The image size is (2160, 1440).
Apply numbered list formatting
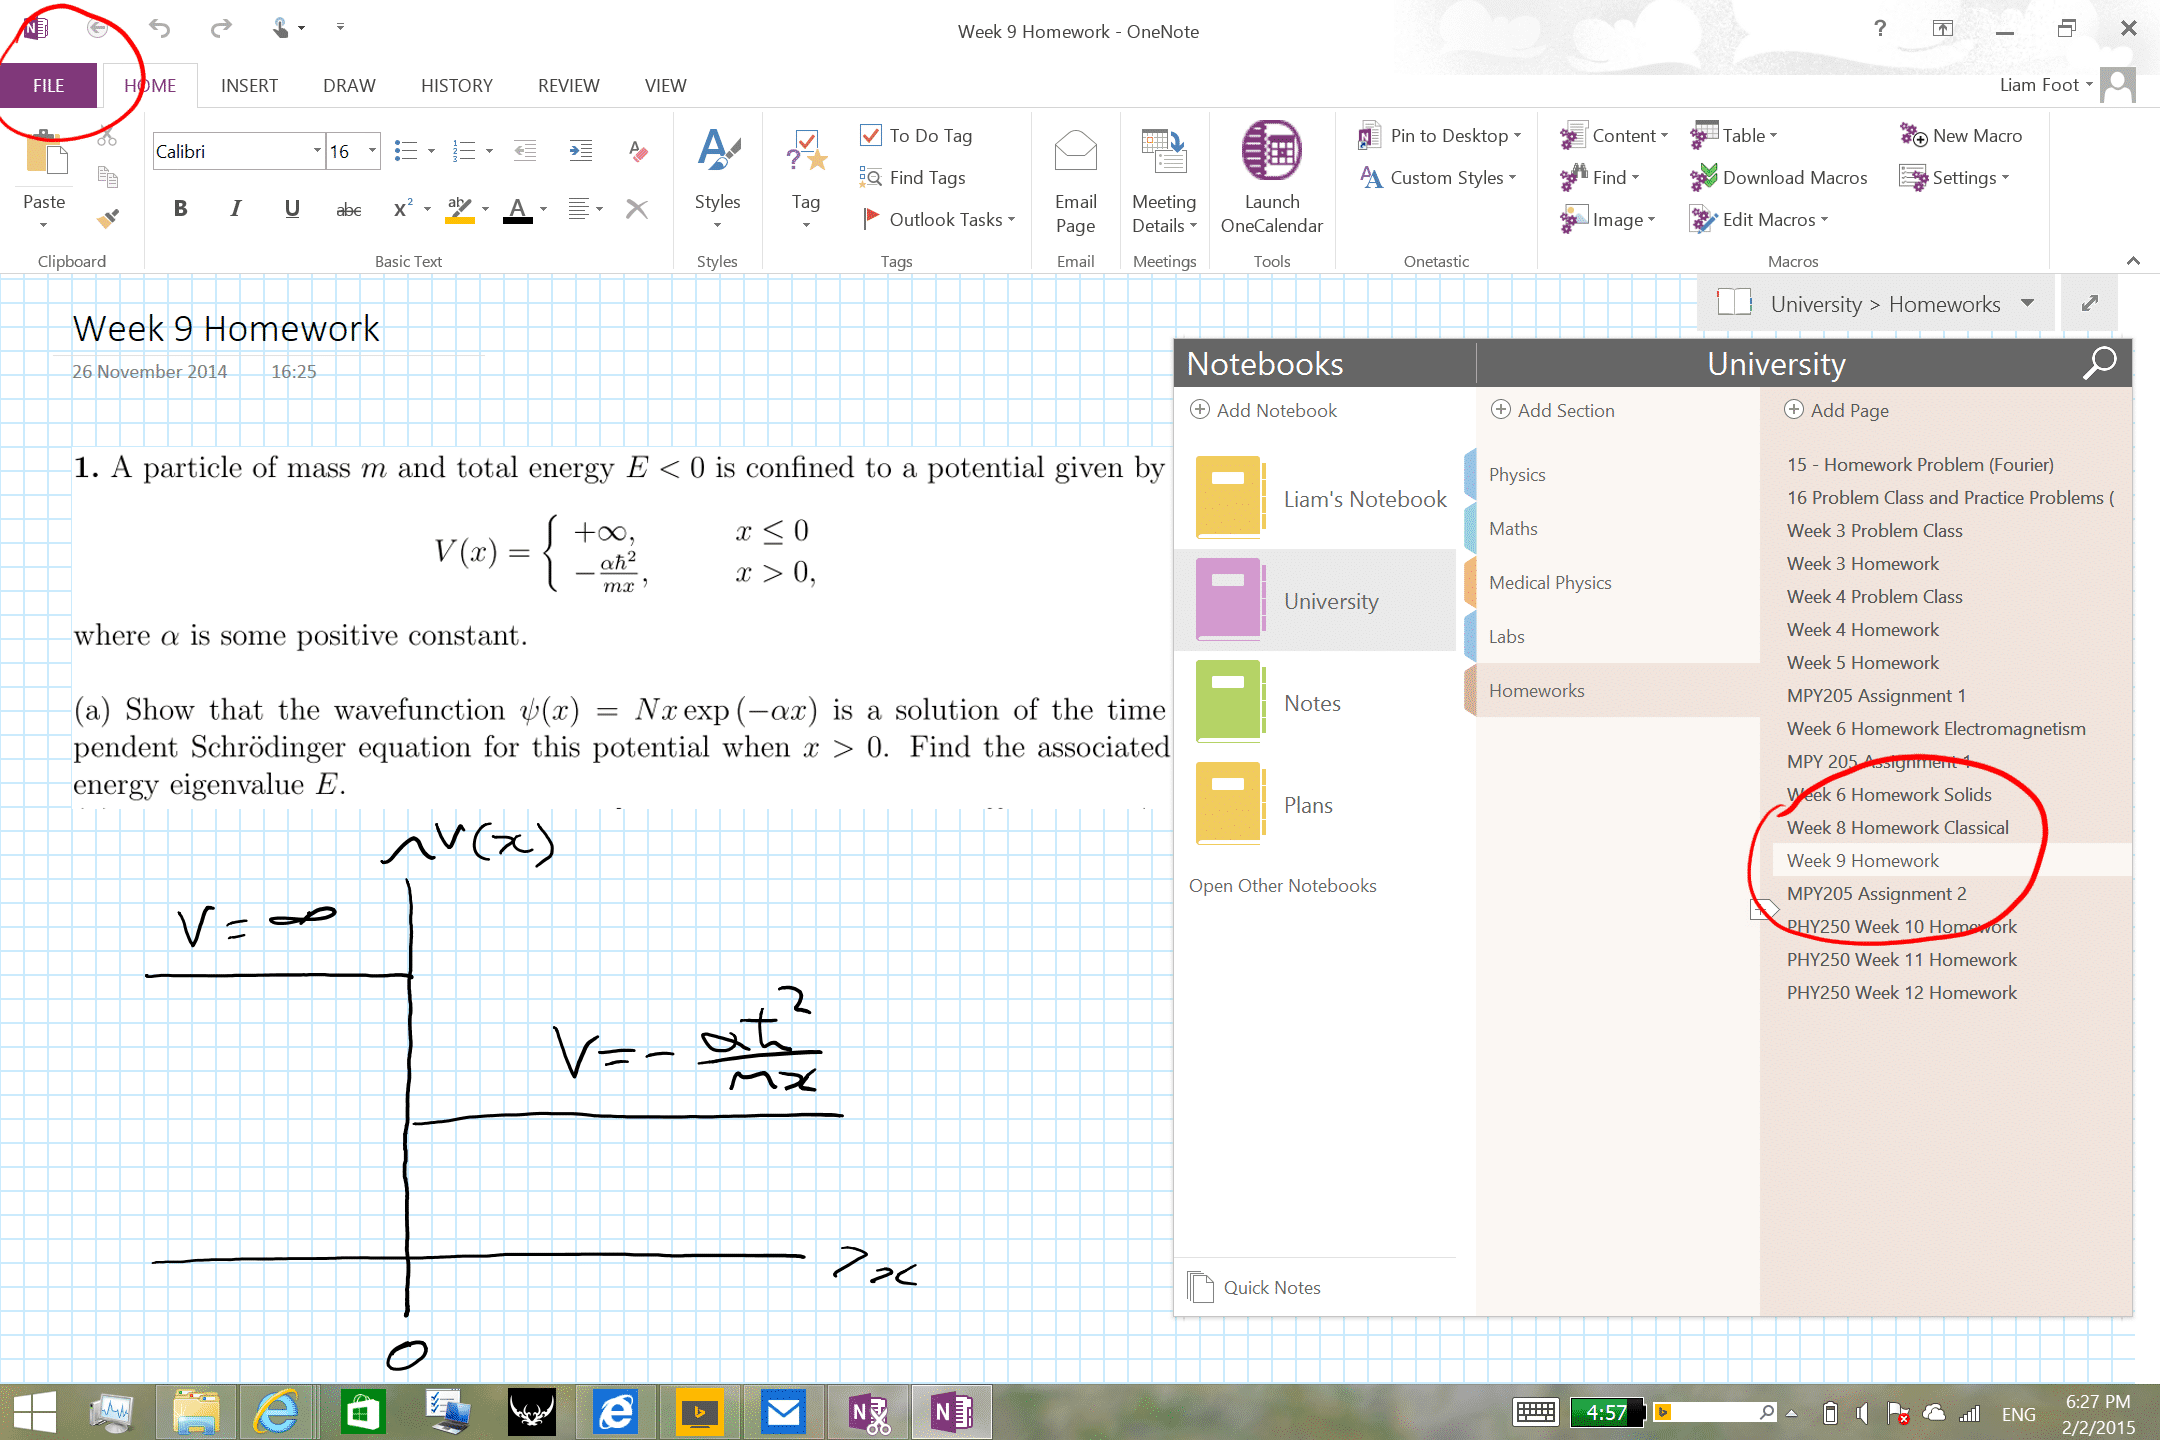tap(463, 151)
